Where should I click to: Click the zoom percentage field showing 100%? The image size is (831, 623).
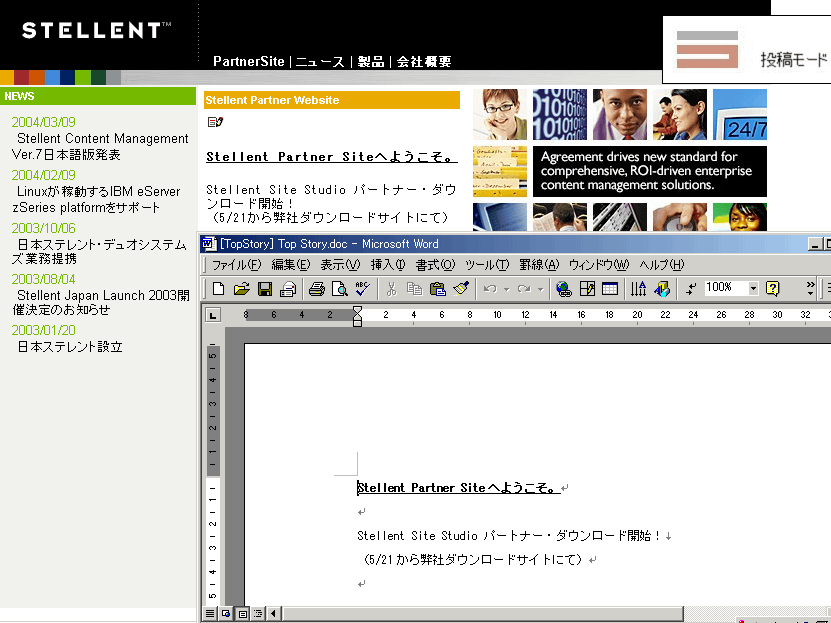(x=726, y=288)
